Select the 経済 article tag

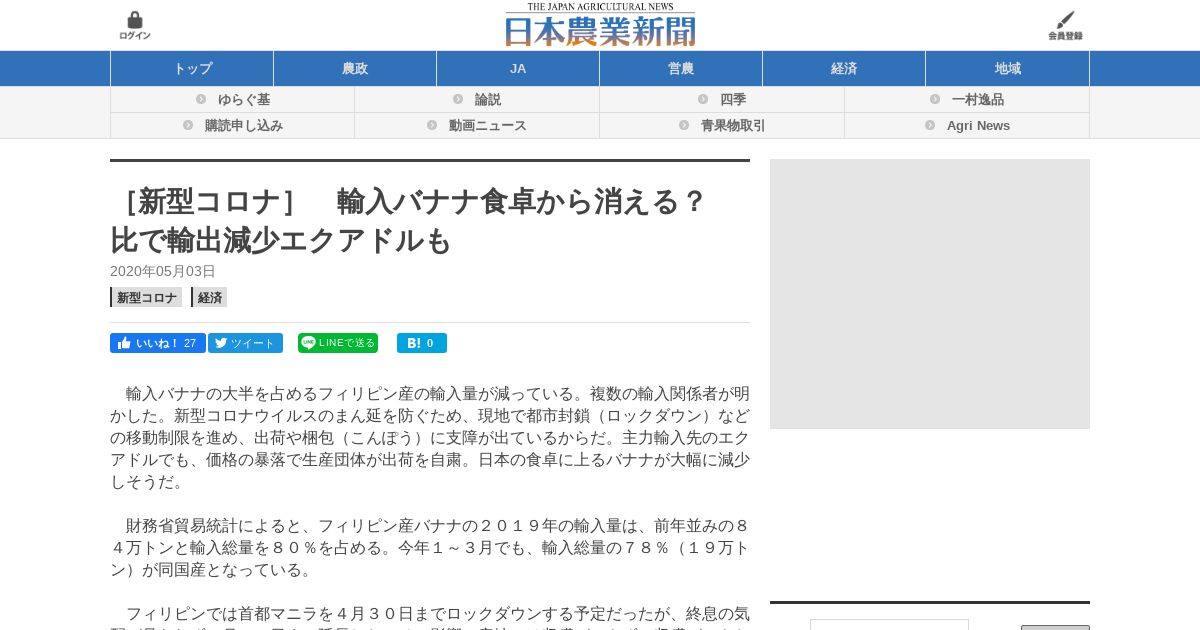coord(209,297)
